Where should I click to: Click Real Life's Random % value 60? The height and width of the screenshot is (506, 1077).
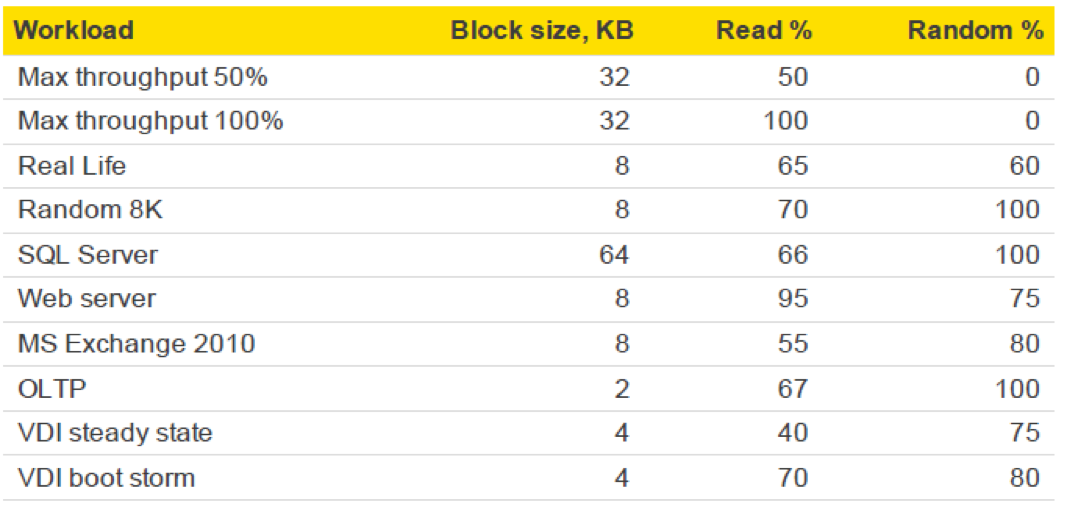(x=1025, y=165)
